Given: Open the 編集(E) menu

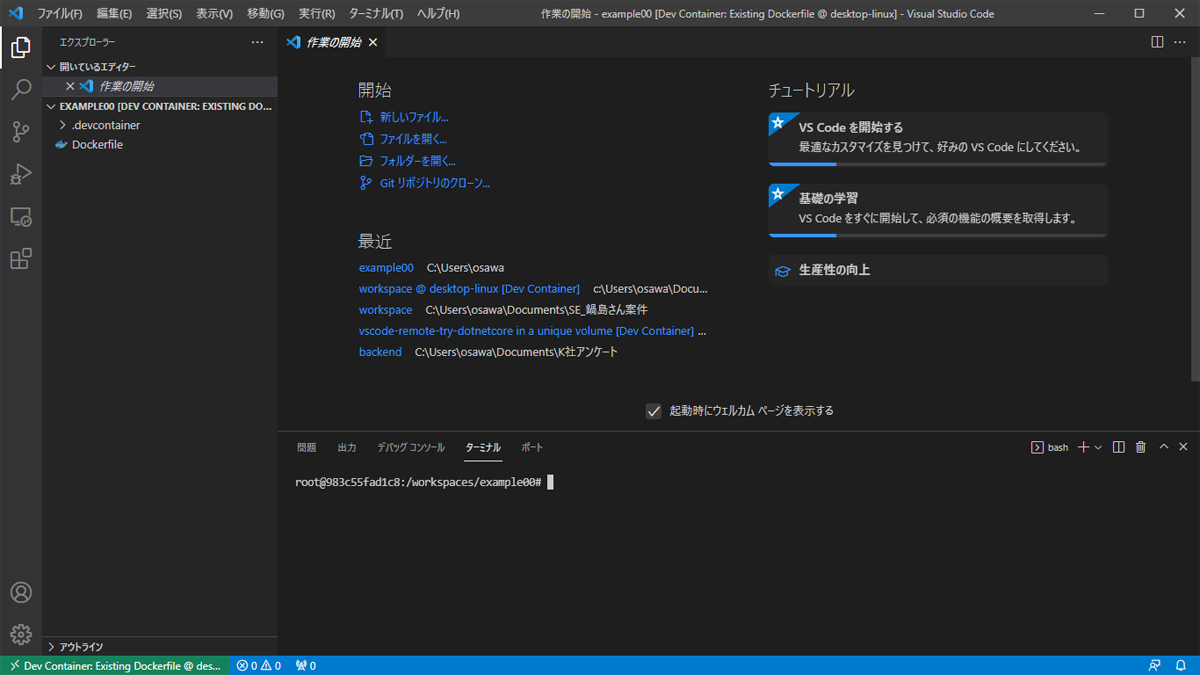Looking at the screenshot, I should (114, 14).
